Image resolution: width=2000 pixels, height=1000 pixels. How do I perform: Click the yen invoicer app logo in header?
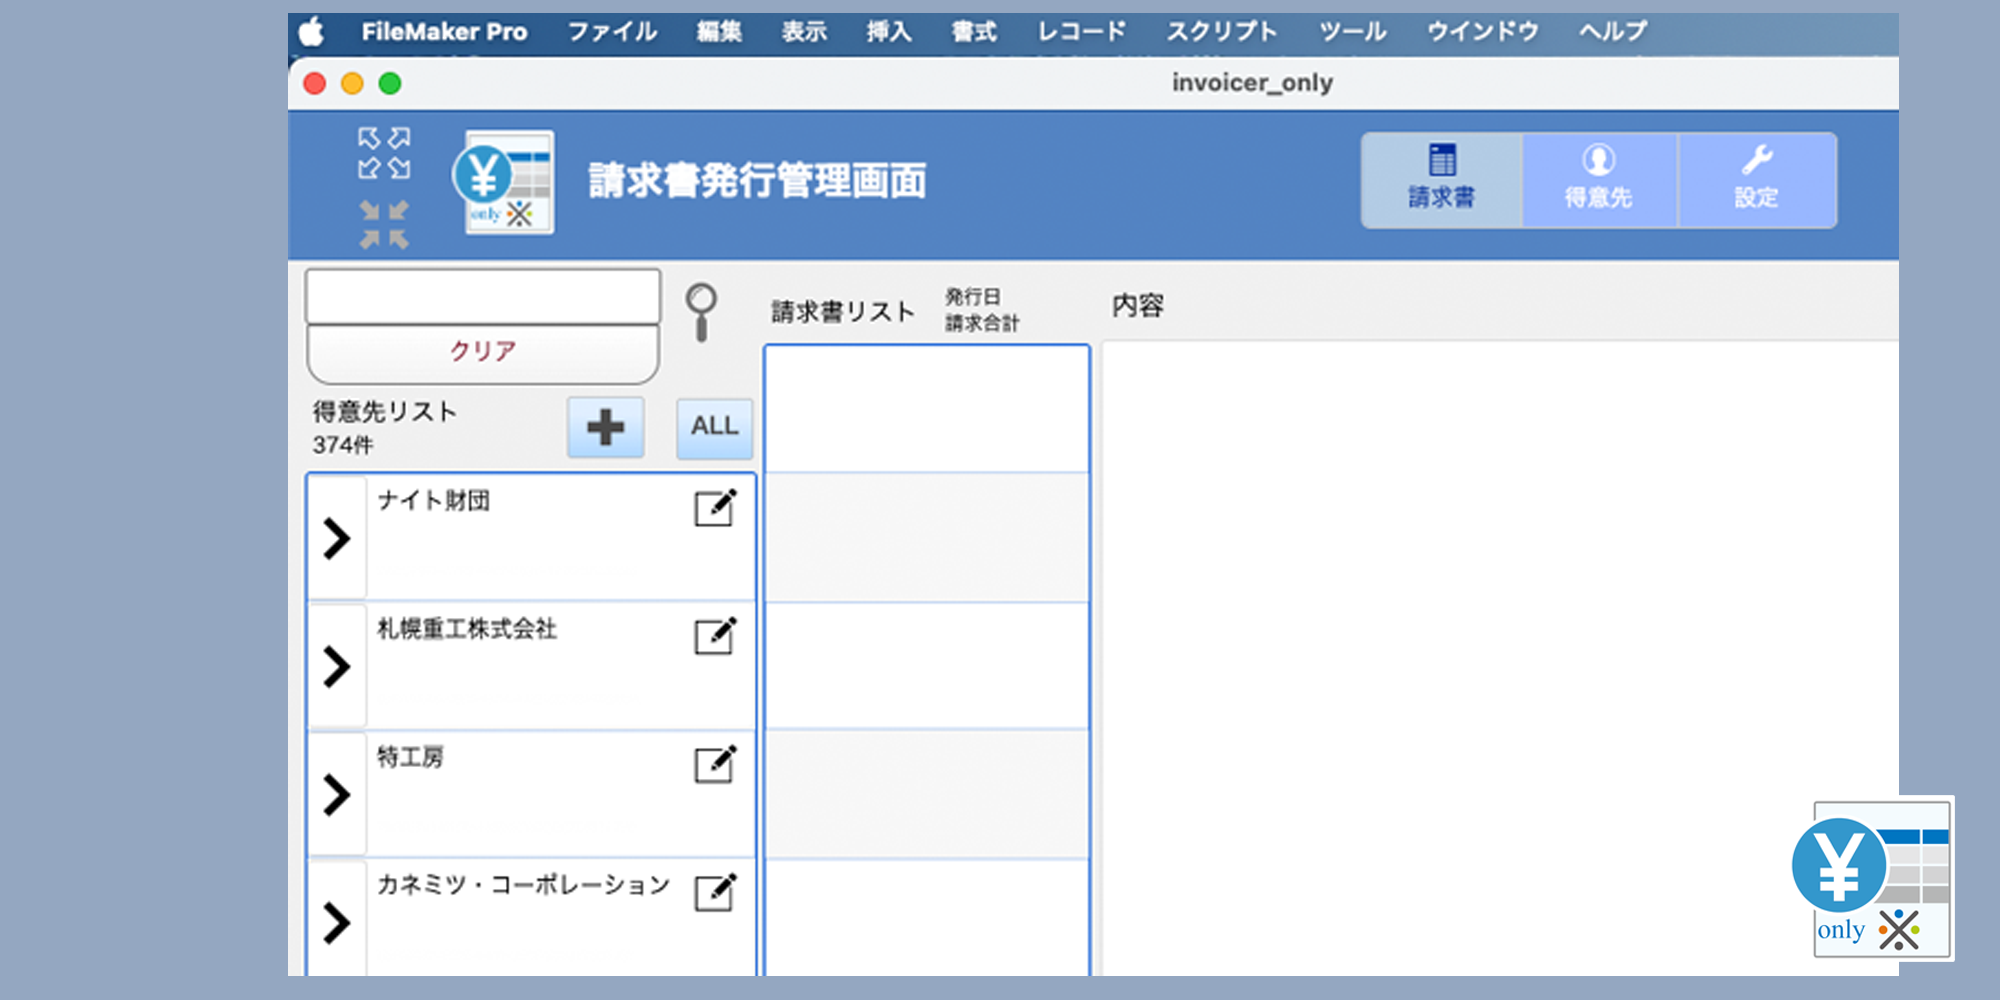(x=504, y=183)
